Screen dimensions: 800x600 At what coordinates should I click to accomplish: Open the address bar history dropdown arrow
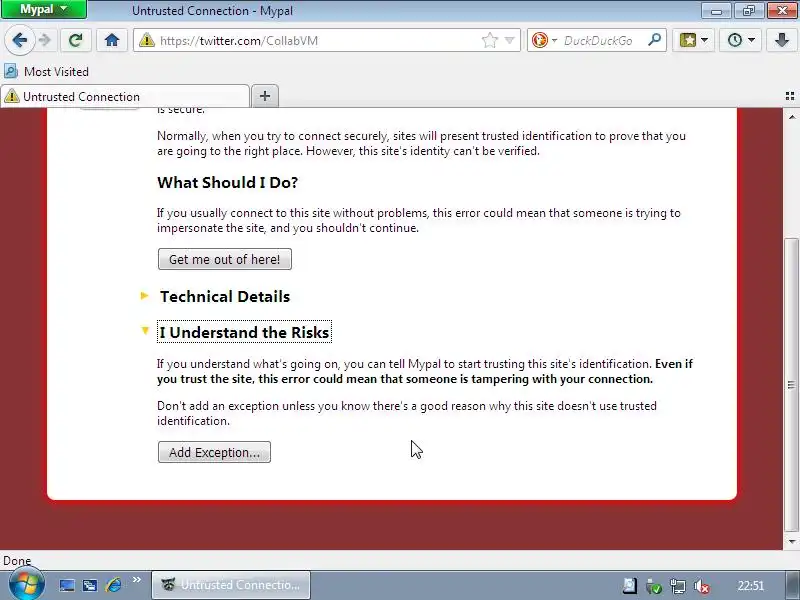509,40
